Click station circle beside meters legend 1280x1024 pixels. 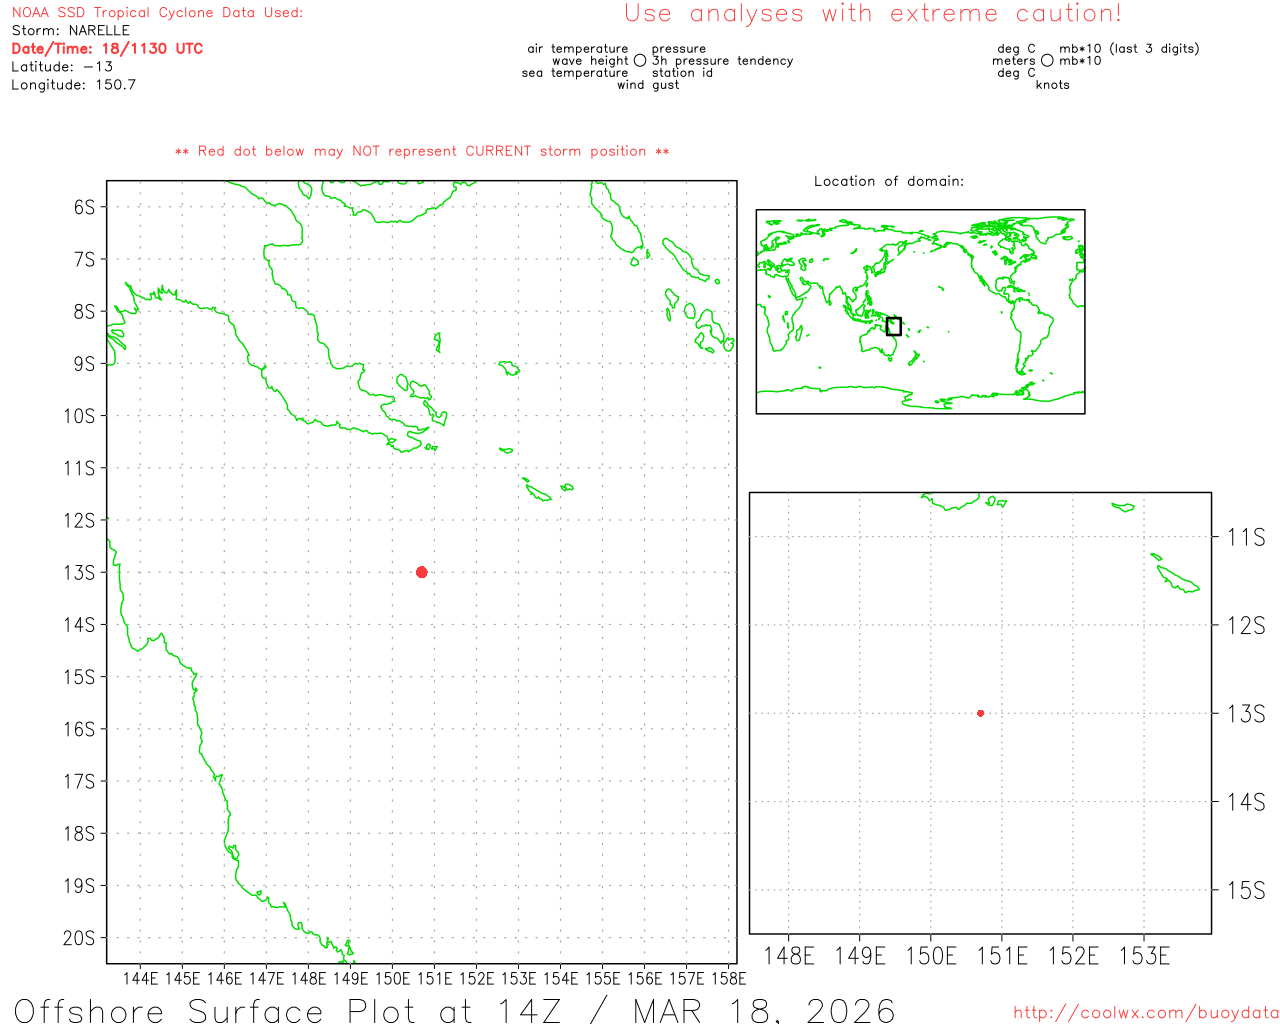coord(1047,61)
